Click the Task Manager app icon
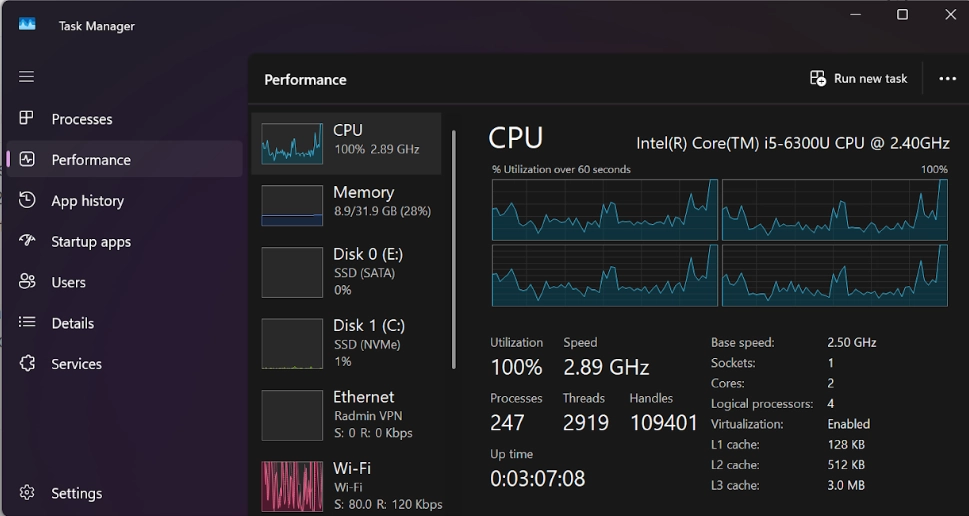 (27, 25)
